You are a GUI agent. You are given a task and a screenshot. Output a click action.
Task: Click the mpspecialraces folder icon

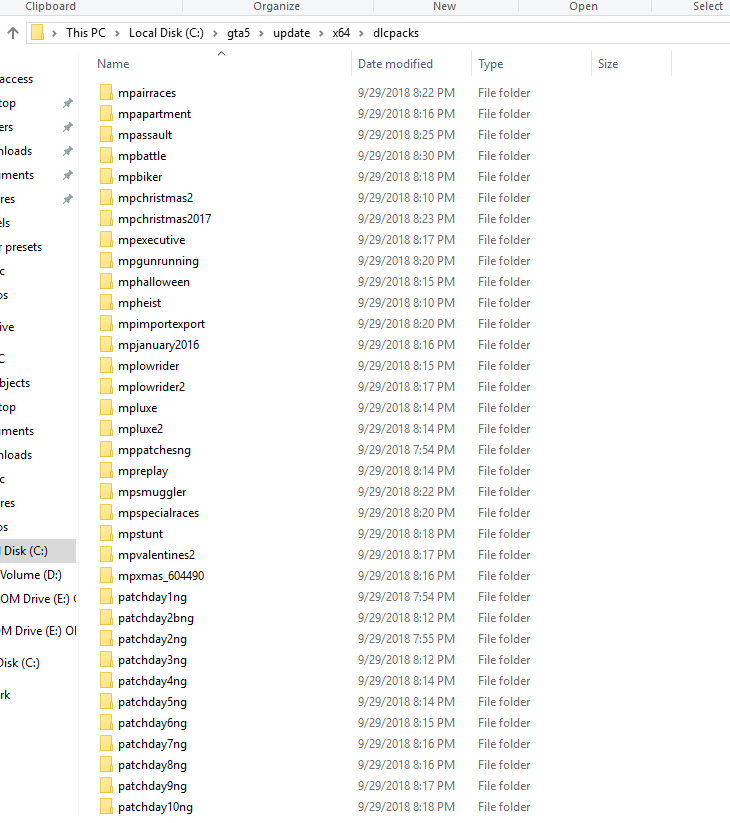coord(106,512)
